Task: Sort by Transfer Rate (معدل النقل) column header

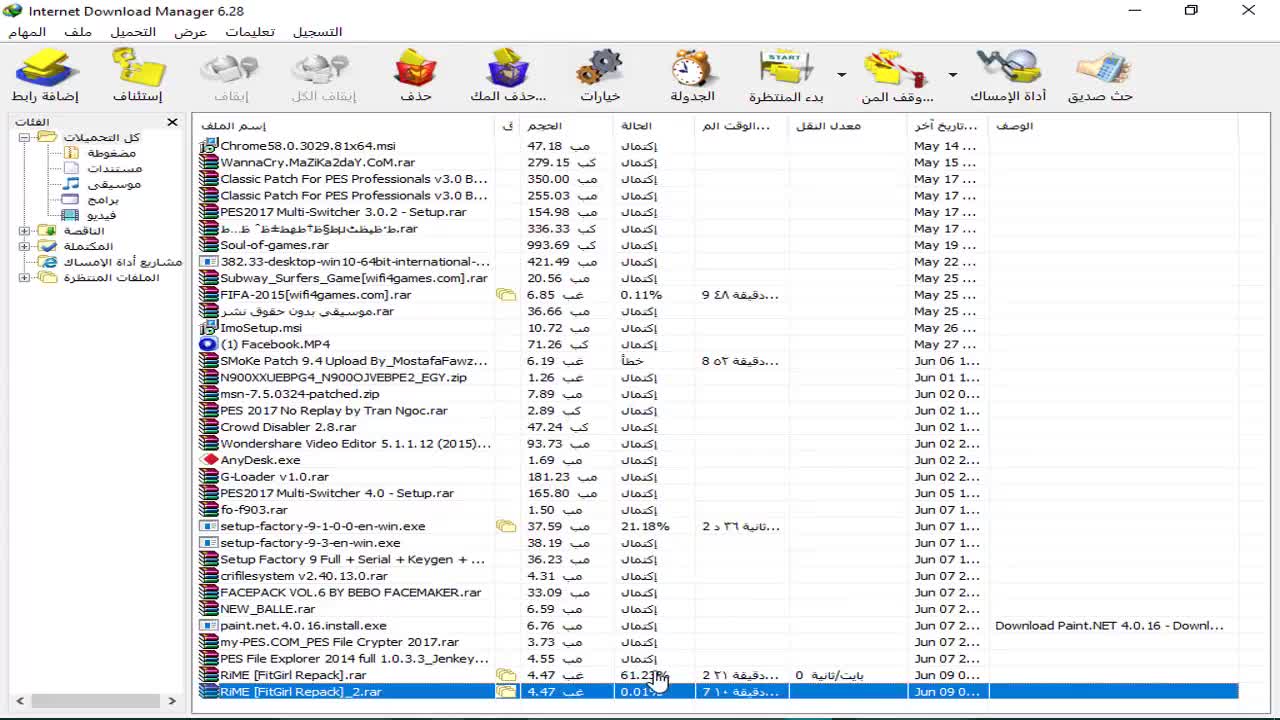Action: (x=848, y=126)
